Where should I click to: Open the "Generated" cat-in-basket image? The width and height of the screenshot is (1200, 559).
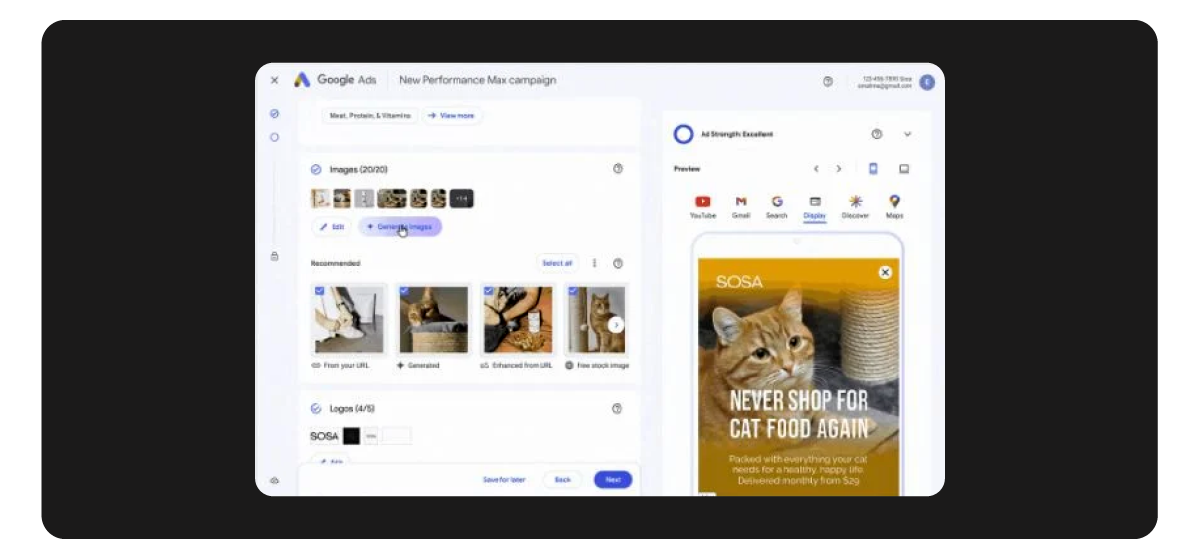[434, 320]
